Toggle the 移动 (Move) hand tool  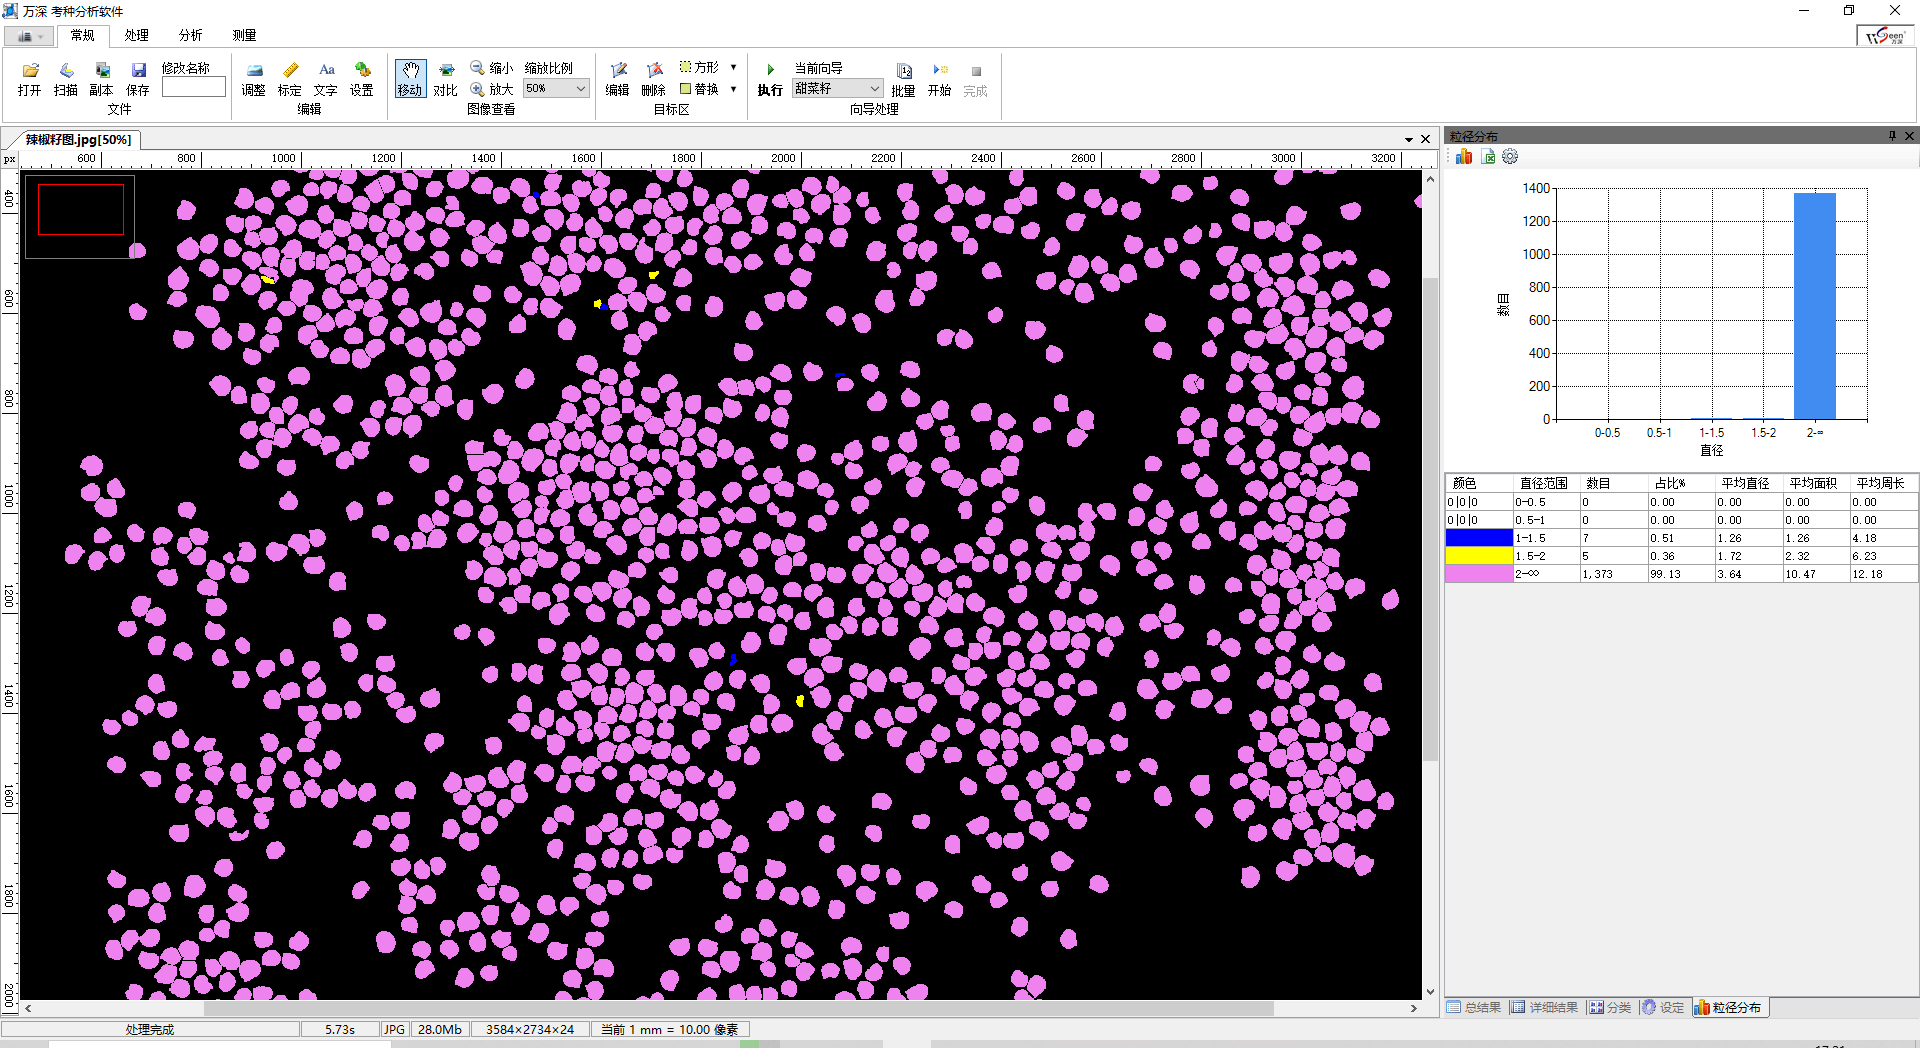[410, 78]
